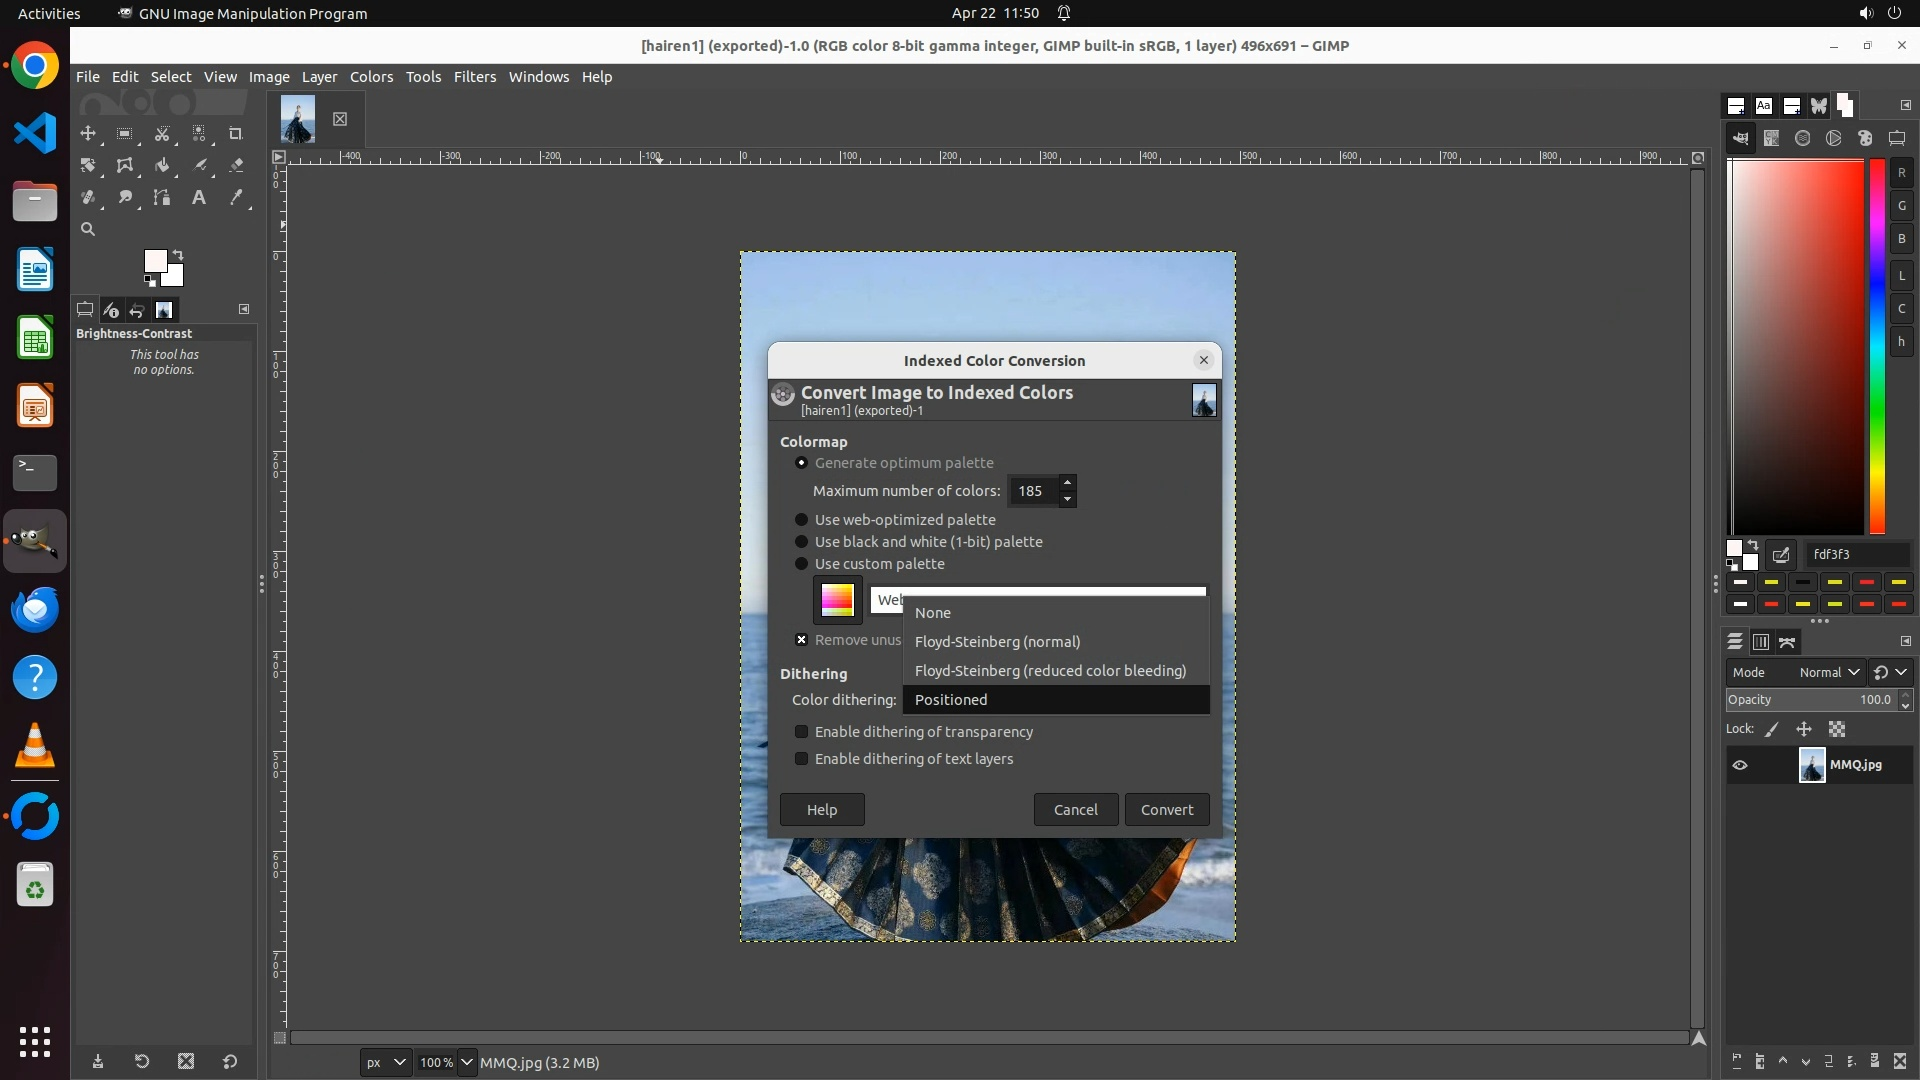Image resolution: width=1920 pixels, height=1080 pixels.
Task: Choose the Eraser tool
Action: pyautogui.click(x=236, y=165)
